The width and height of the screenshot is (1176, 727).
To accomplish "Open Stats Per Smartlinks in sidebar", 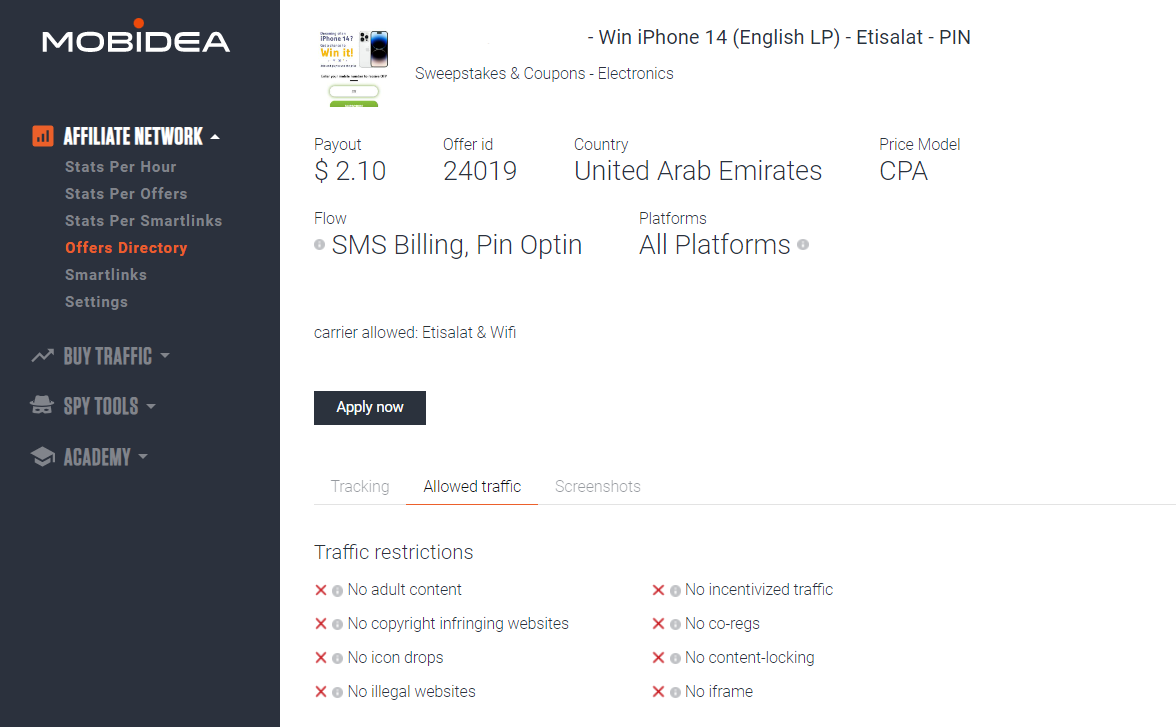I will (x=143, y=221).
